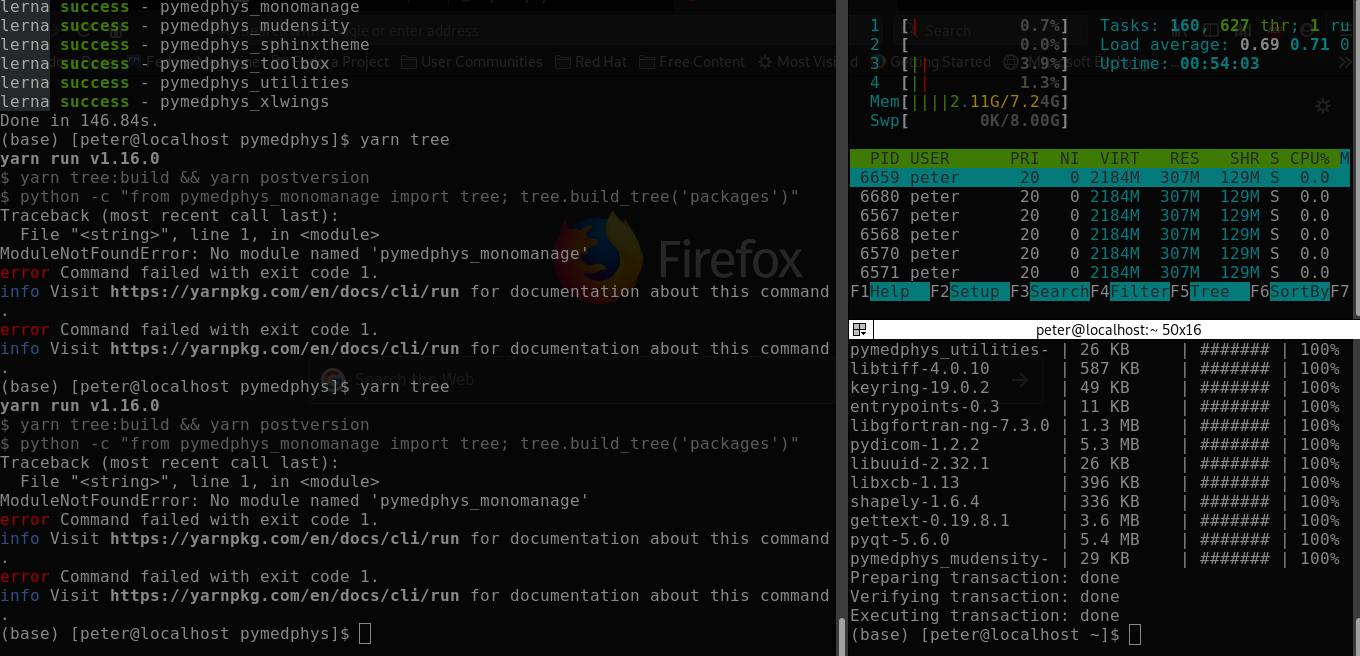Click the libuuid-2.32.1 package line
The image size is (1360, 656).
[x=1095, y=463]
